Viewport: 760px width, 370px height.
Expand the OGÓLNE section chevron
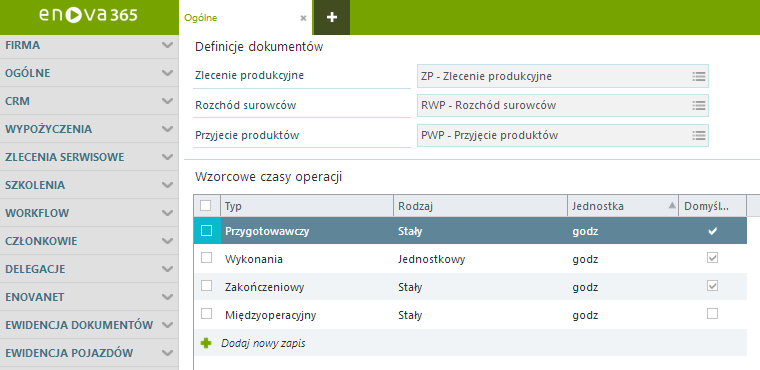pos(167,73)
